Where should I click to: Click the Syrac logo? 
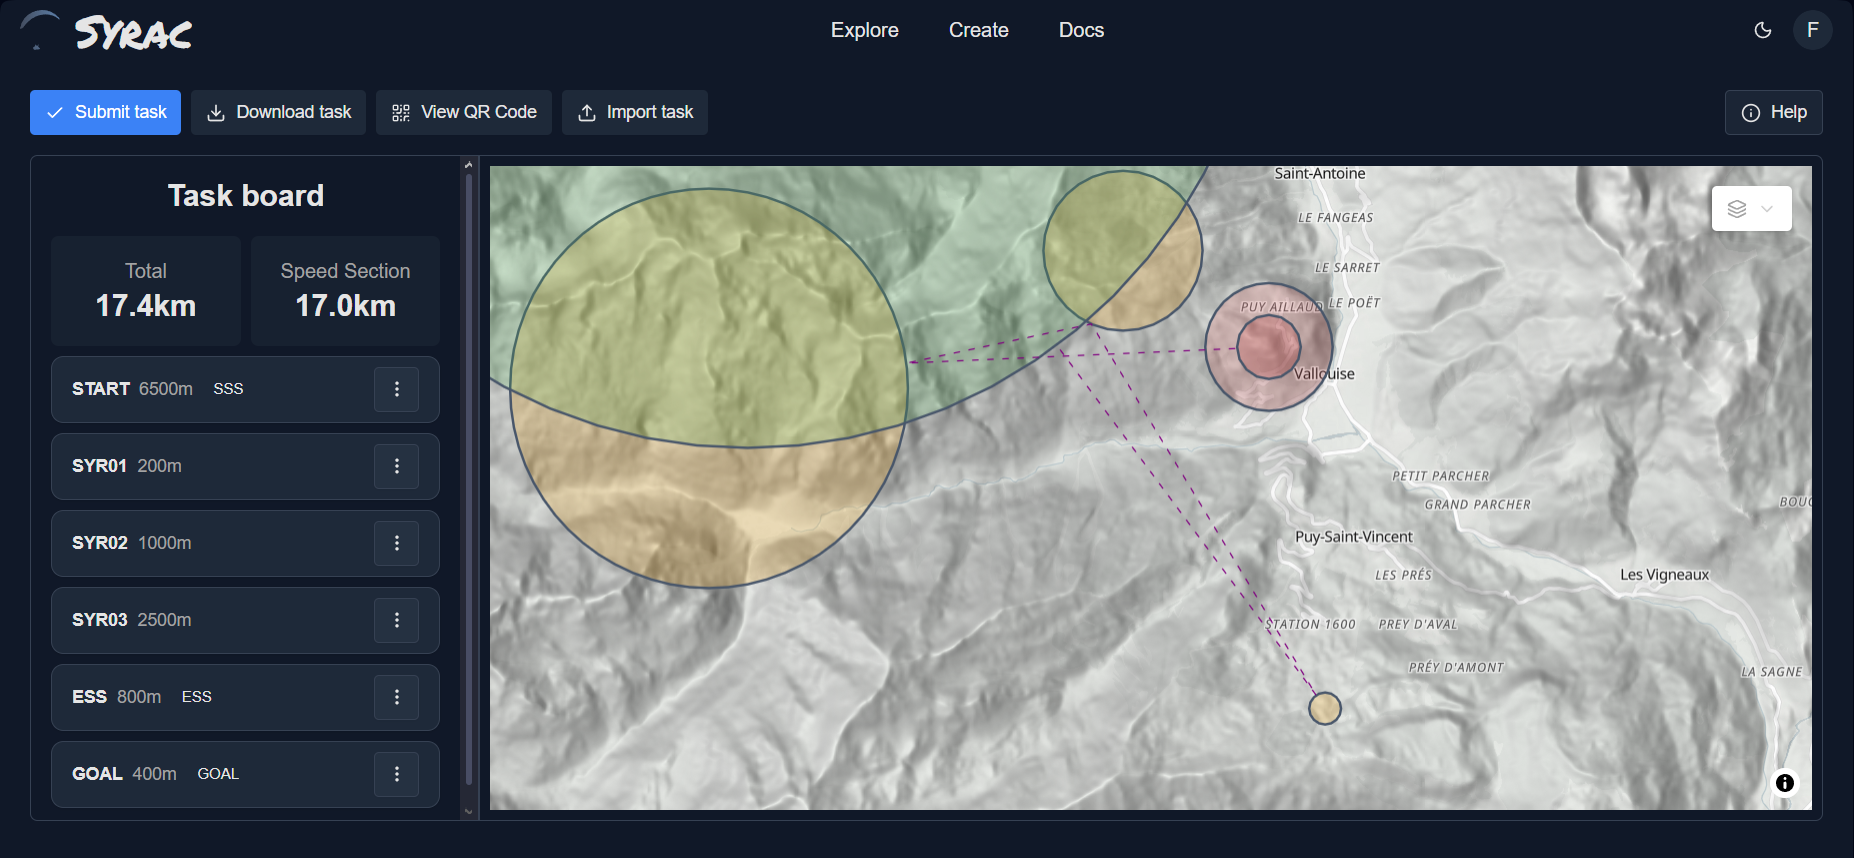coord(107,32)
